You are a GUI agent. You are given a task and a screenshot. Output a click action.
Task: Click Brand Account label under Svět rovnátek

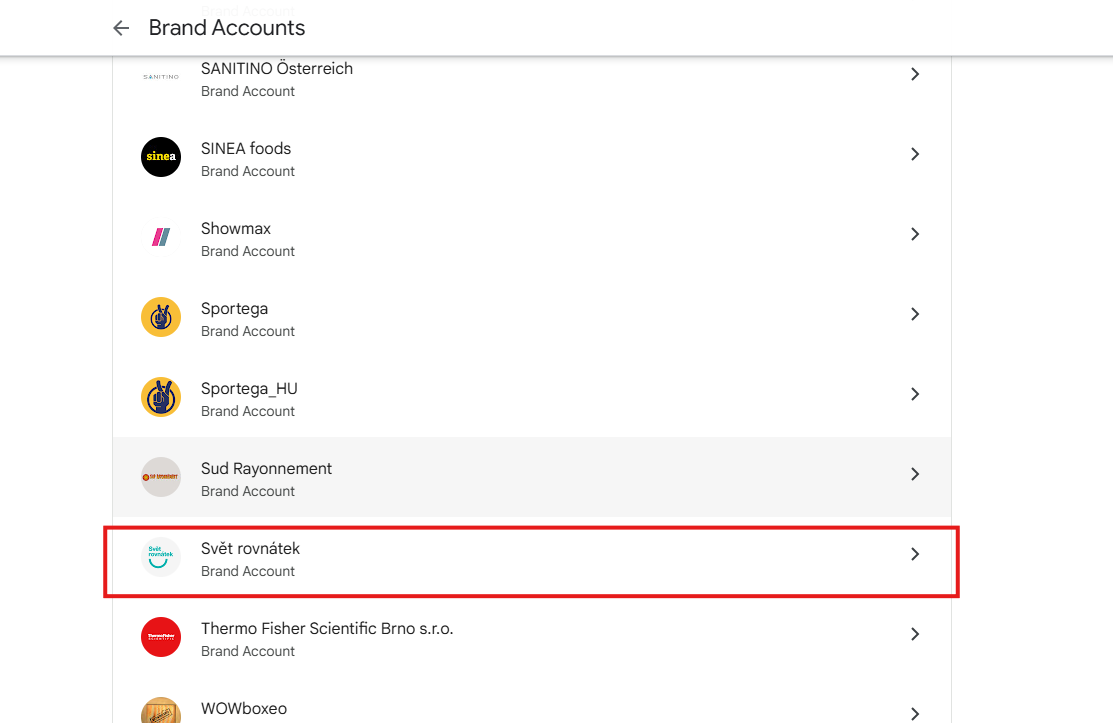248,572
